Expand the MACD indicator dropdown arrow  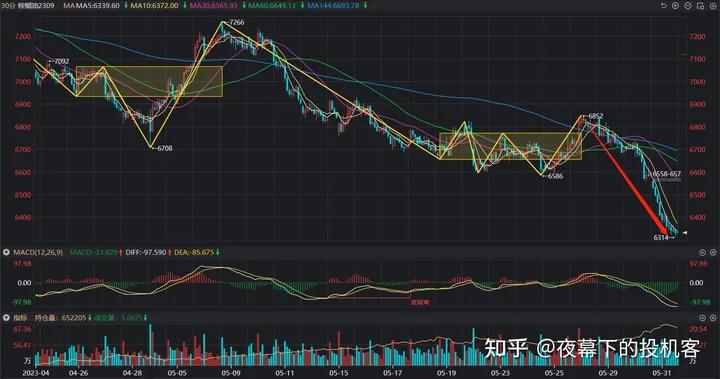click(x=6, y=252)
